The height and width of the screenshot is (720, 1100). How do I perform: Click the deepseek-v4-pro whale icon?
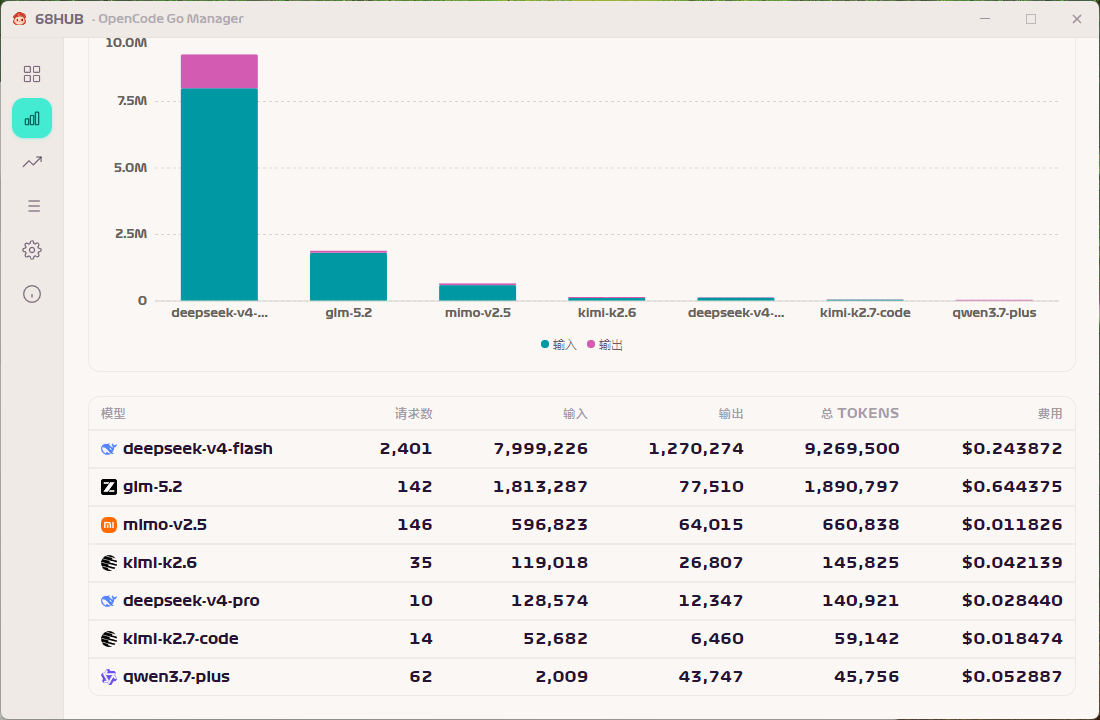(x=109, y=601)
